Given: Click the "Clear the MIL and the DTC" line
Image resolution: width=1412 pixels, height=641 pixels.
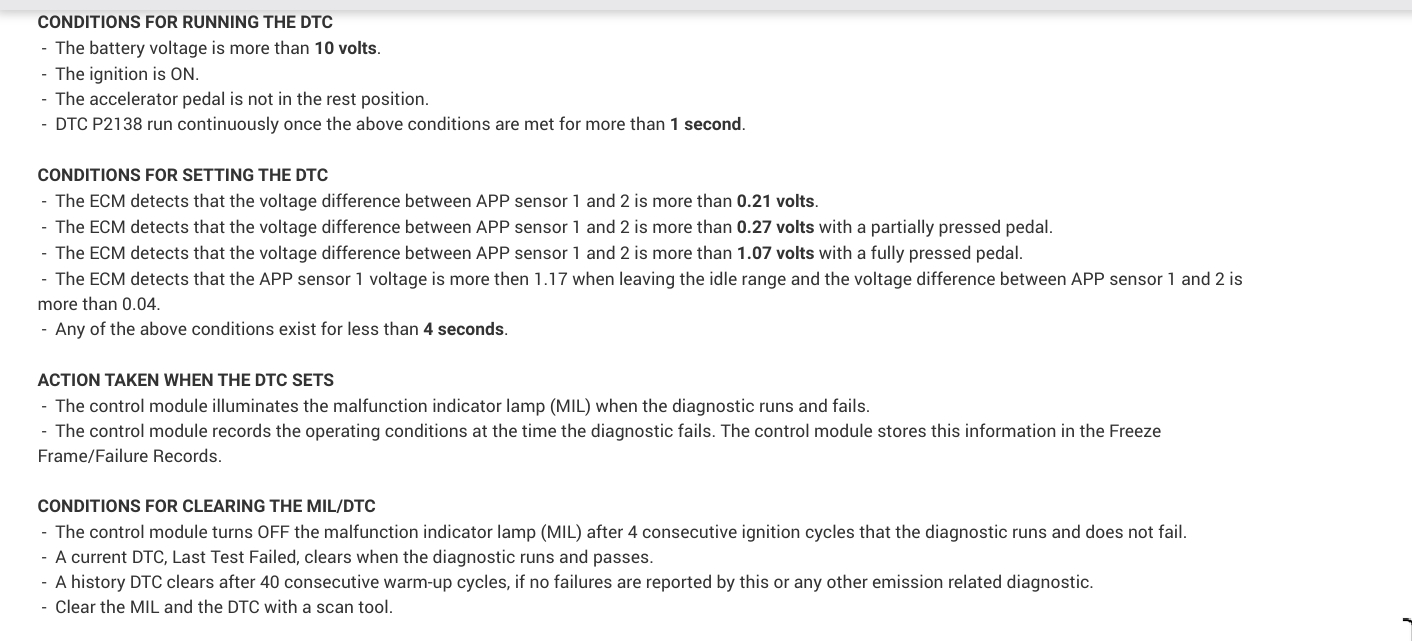Looking at the screenshot, I should pos(223,607).
